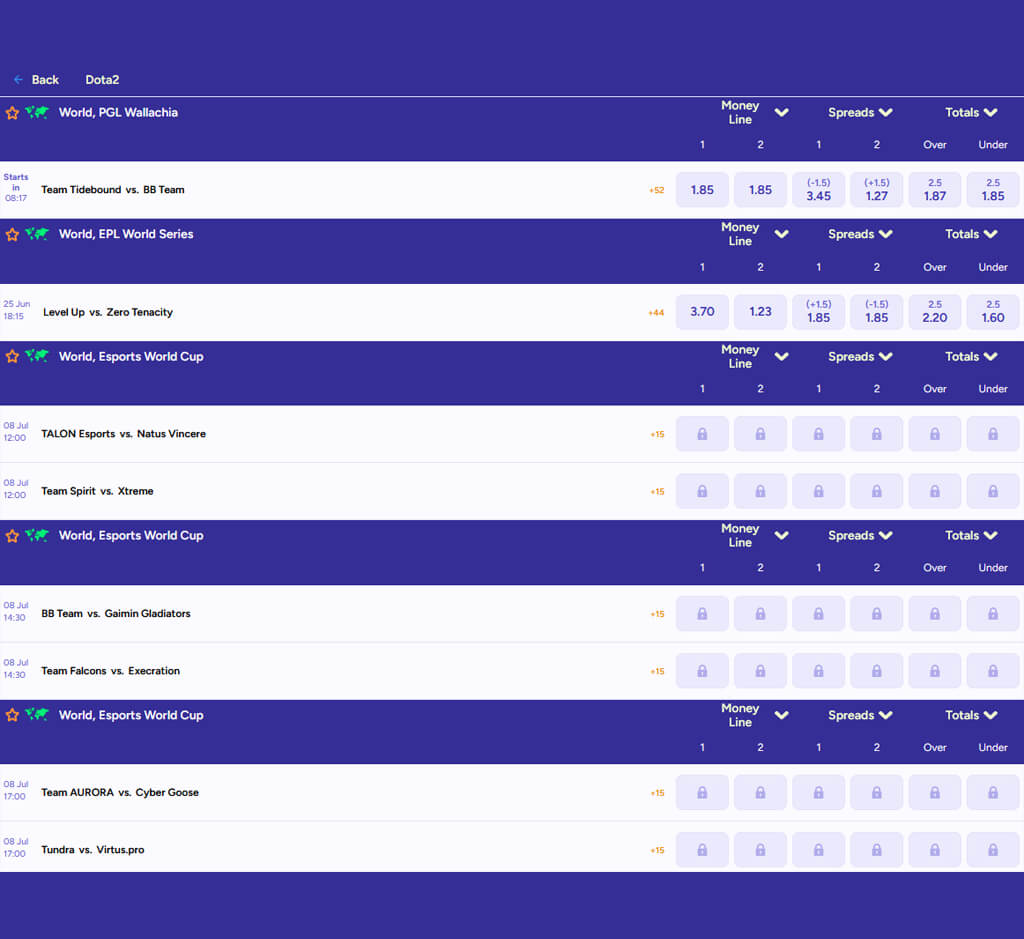Open the Money Line dropdown above TALON Esports match

781,357
